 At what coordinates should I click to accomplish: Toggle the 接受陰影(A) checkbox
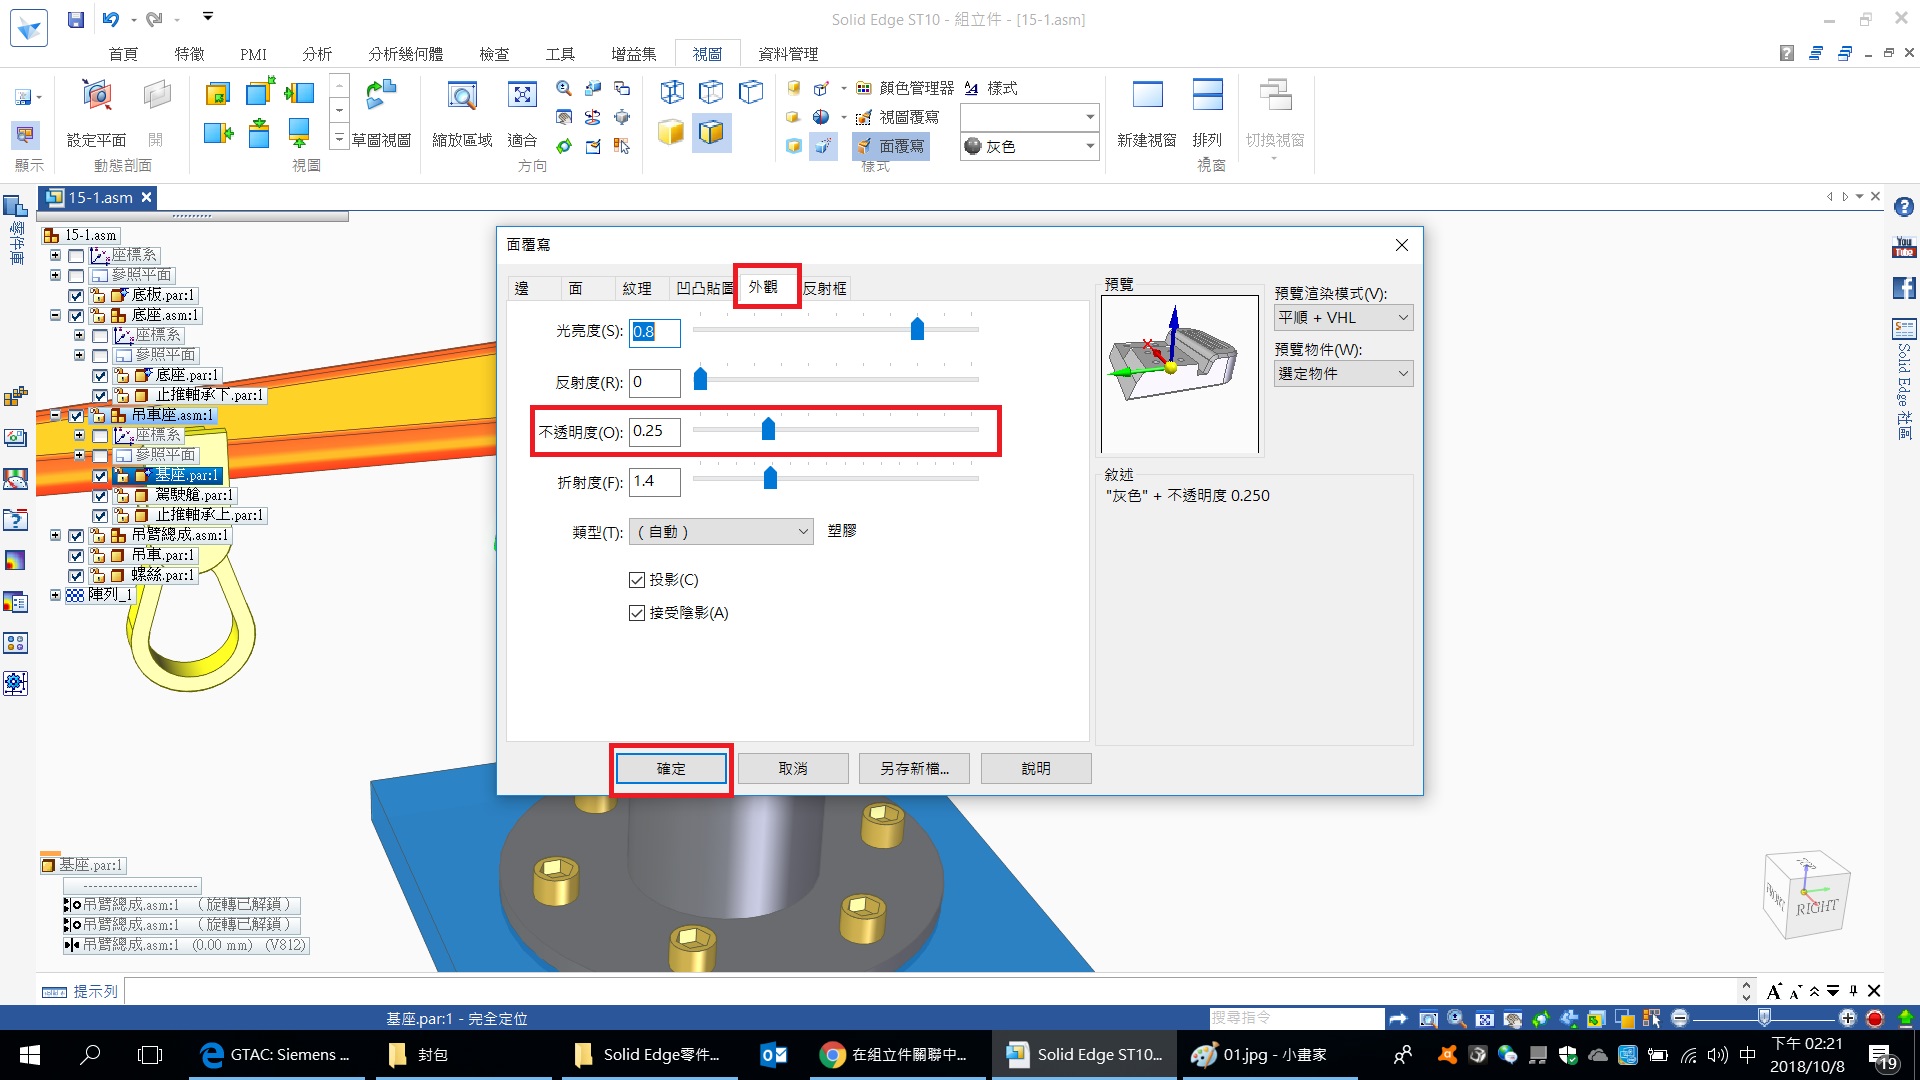(637, 613)
